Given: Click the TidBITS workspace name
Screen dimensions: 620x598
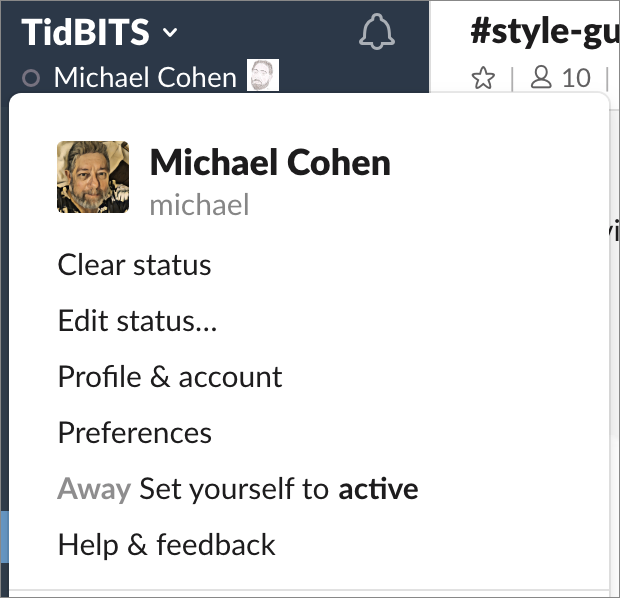Looking at the screenshot, I should 85,32.
